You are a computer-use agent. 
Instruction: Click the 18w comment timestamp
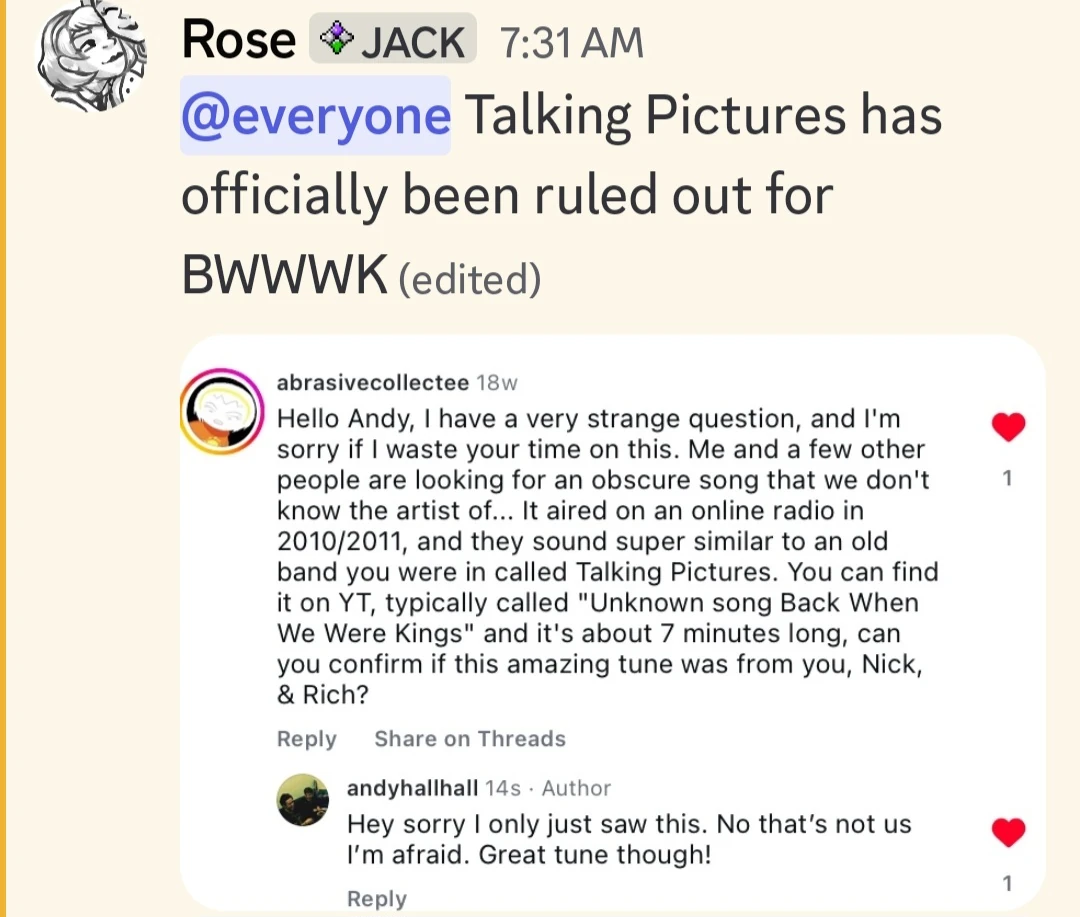[x=497, y=382]
